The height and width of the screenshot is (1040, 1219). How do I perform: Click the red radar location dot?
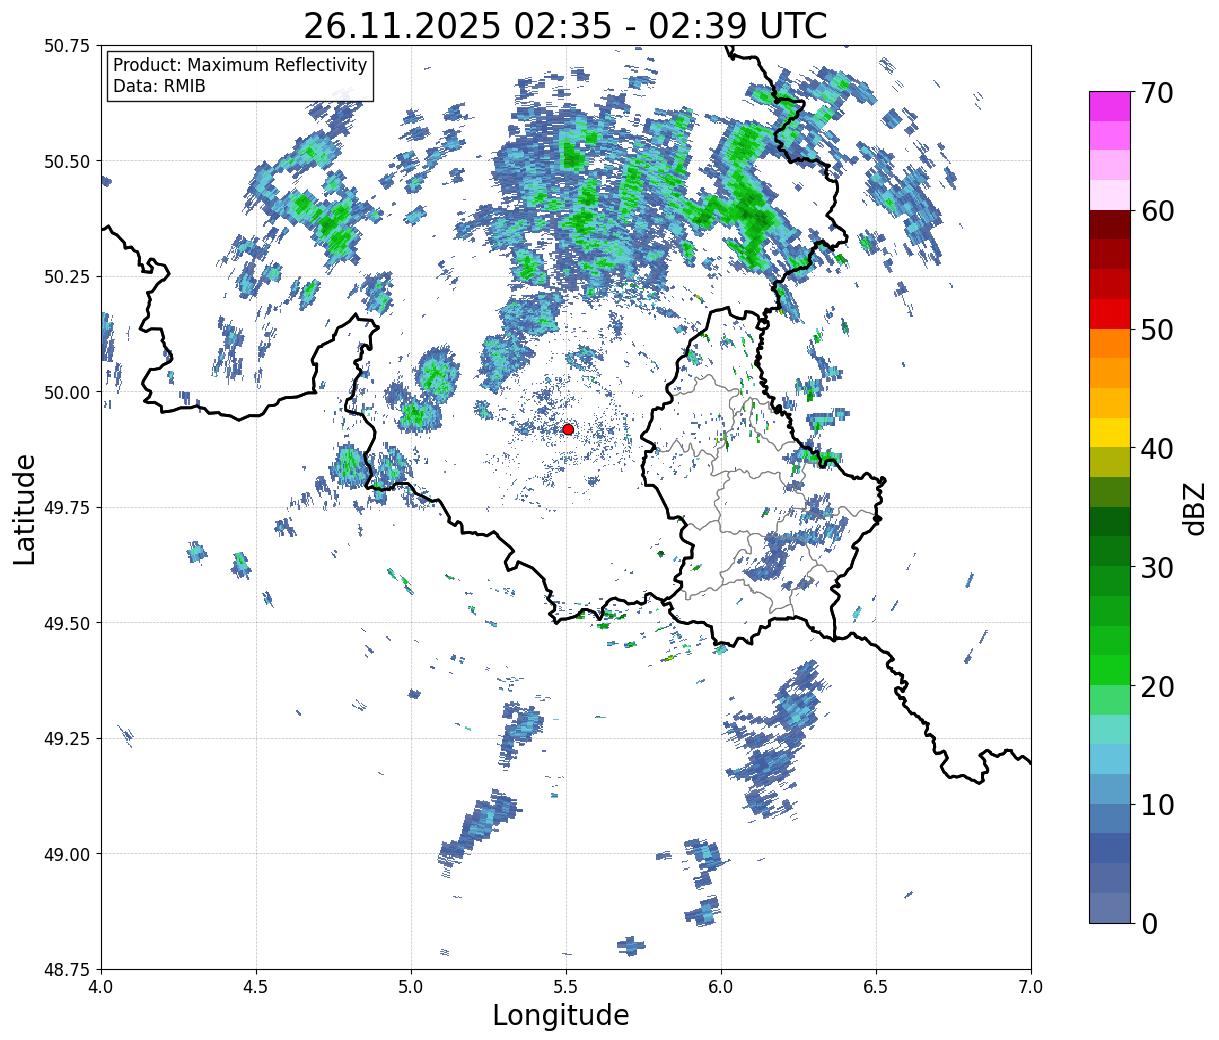click(x=568, y=429)
